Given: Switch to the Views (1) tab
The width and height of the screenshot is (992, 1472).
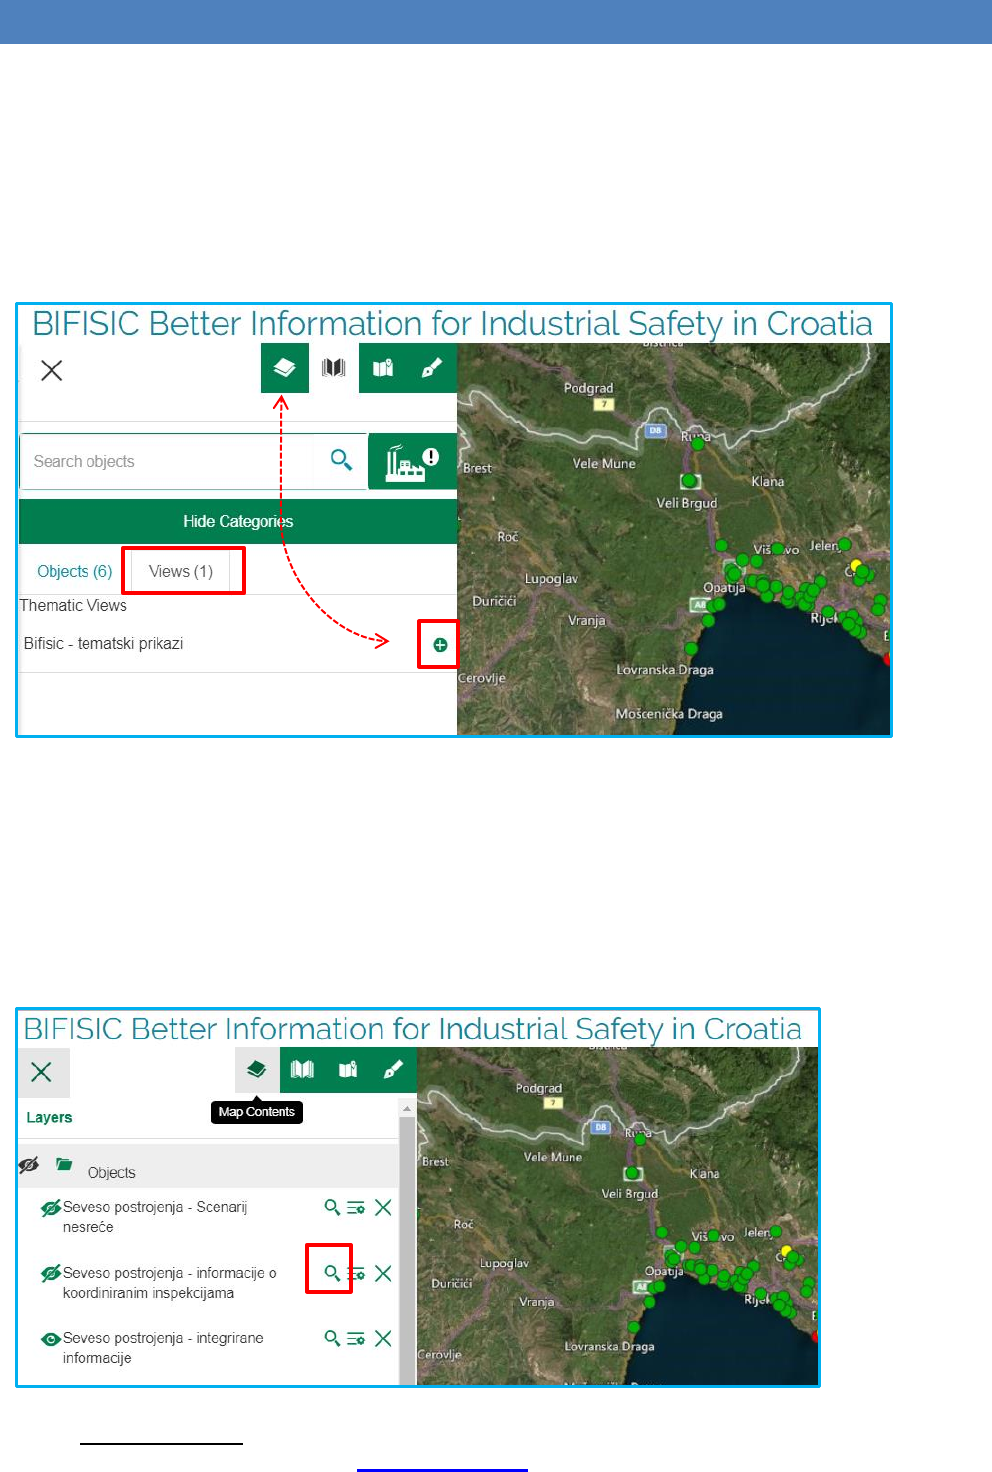Looking at the screenshot, I should tap(181, 571).
